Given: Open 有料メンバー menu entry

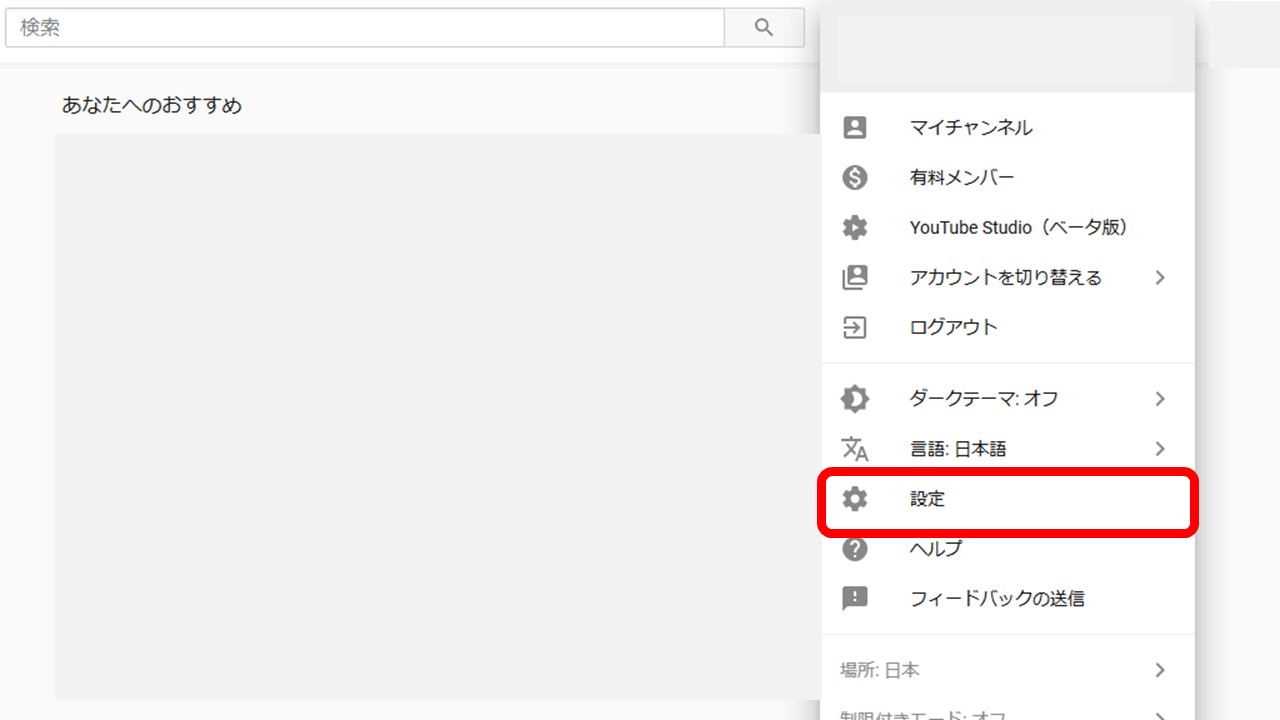Looking at the screenshot, I should pyautogui.click(x=1008, y=178).
